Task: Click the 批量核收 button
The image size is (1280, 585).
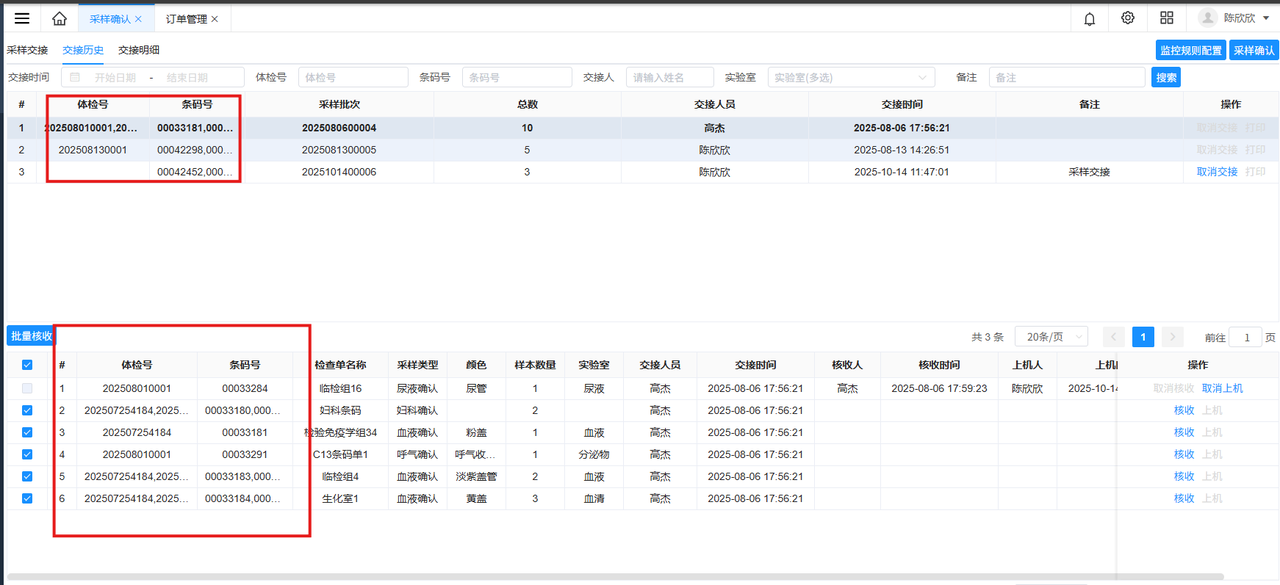Action: tap(31, 336)
